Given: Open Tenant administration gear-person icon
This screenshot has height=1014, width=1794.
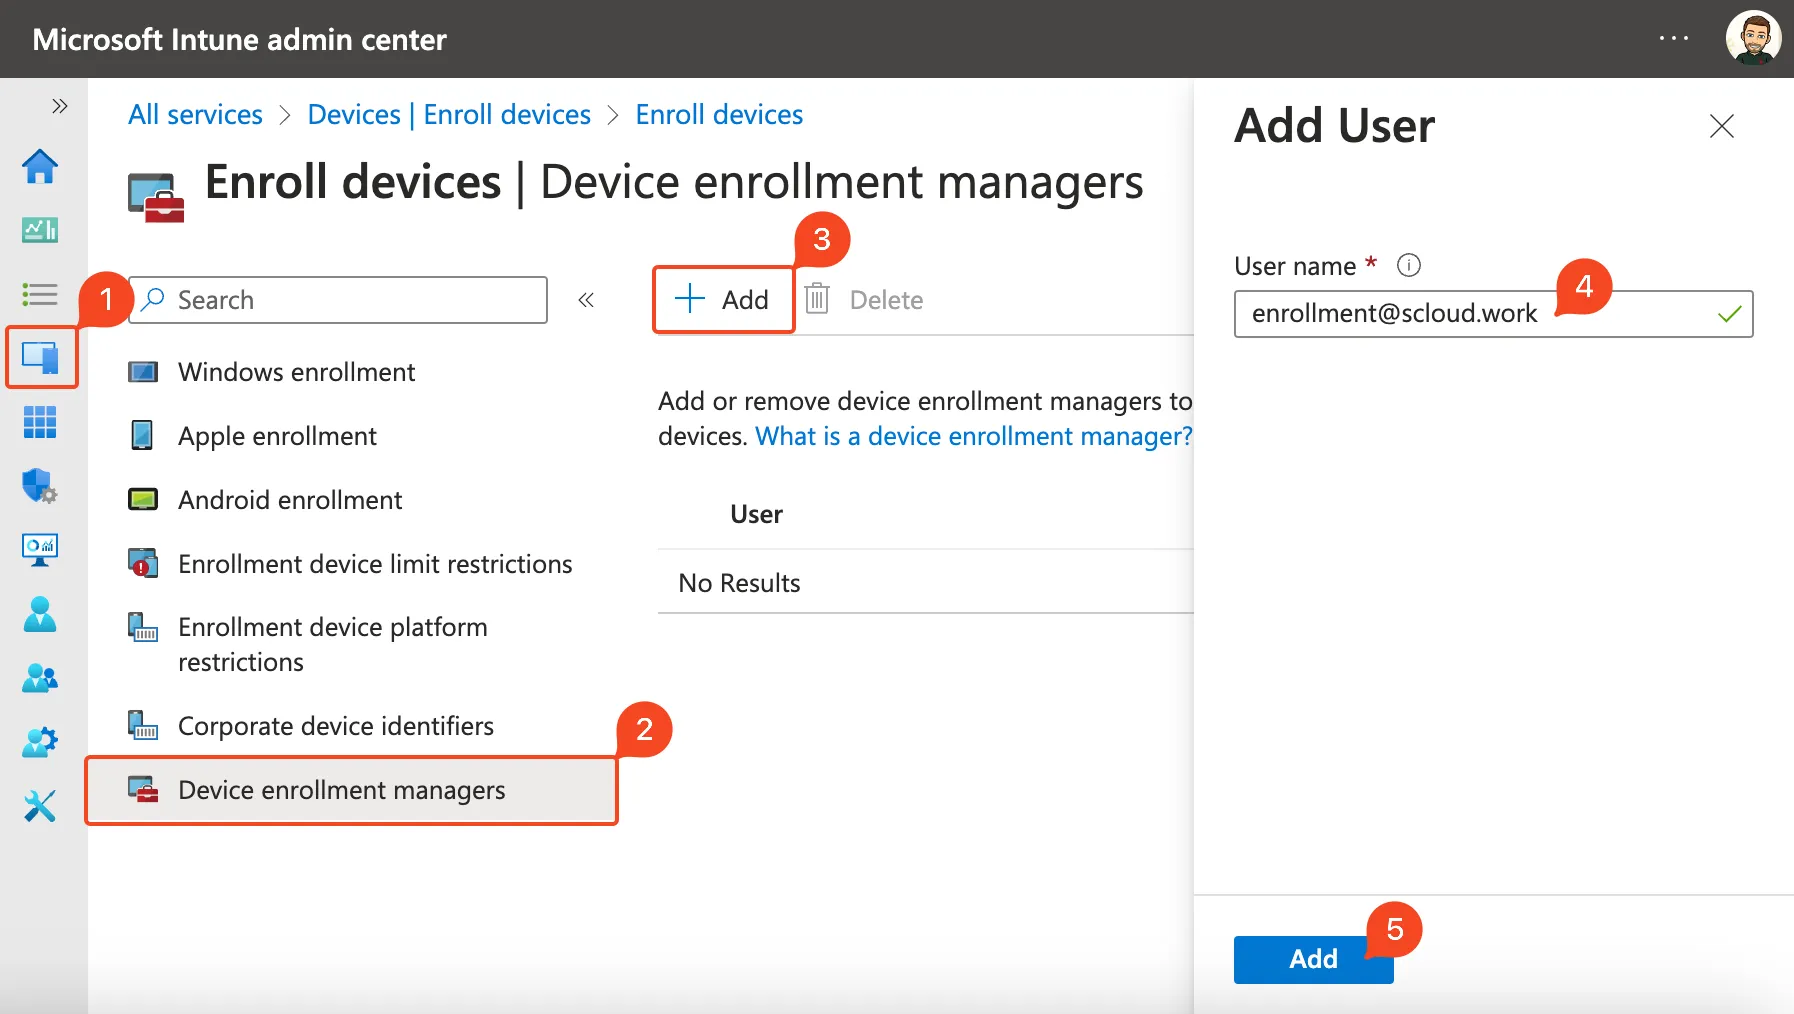Looking at the screenshot, I should coord(40,742).
